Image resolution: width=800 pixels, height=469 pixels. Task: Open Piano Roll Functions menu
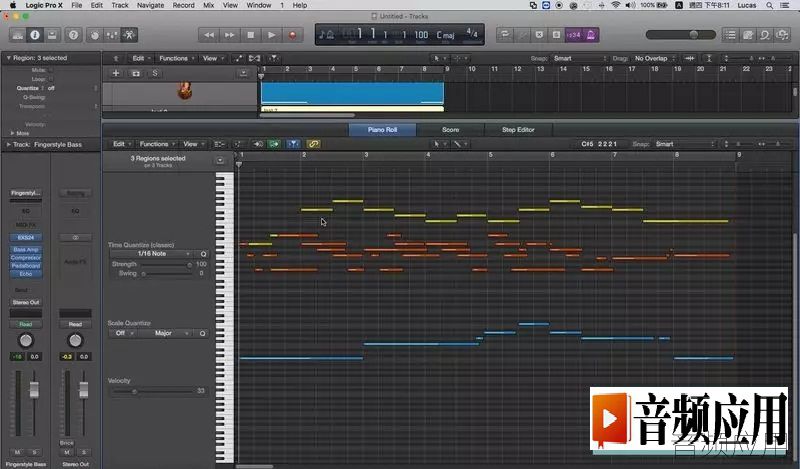pos(157,144)
